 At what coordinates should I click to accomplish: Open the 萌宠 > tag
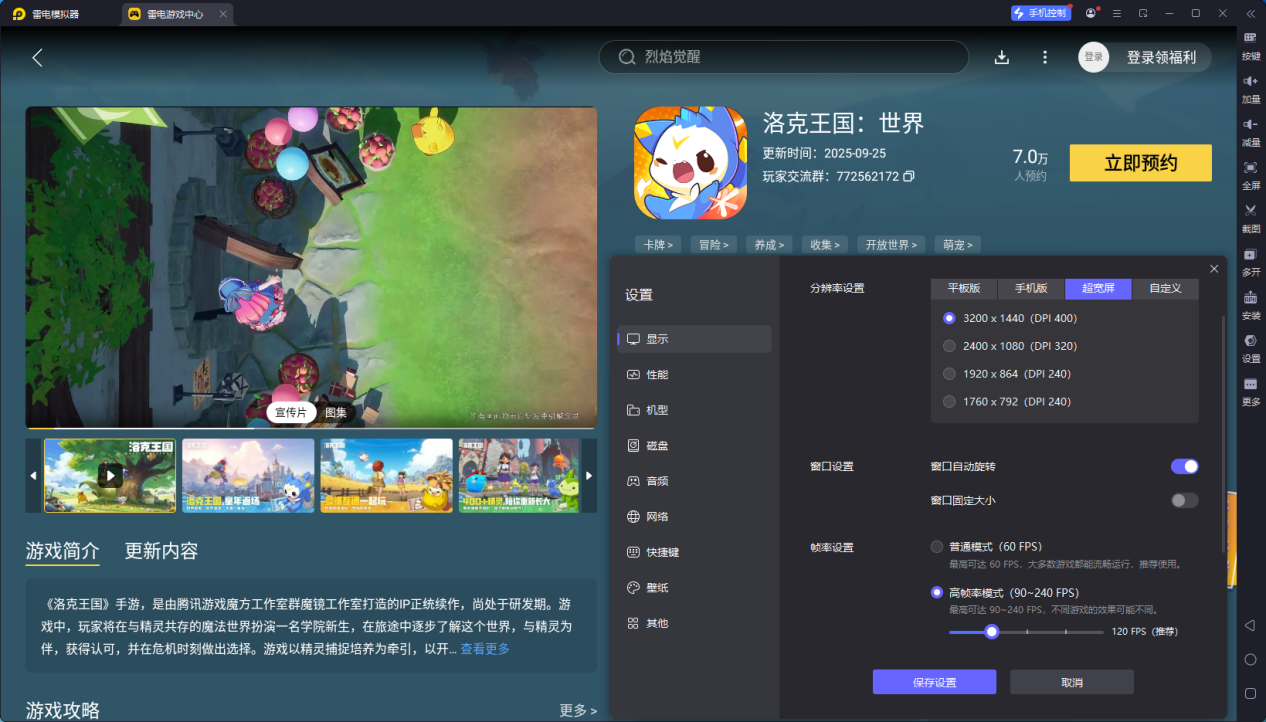pyautogui.click(x=957, y=244)
